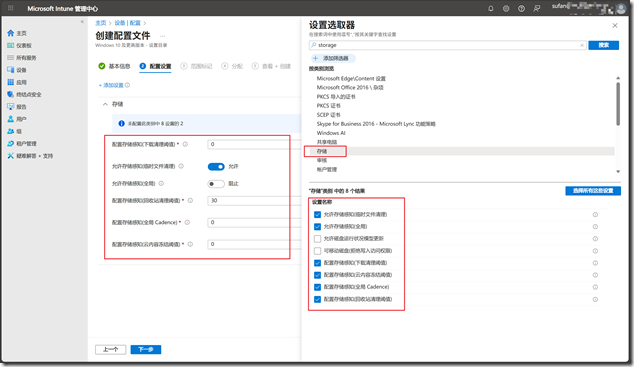Toggle 允许存储感知(全局) switch set to 阻止
The image size is (634, 367).
click(x=216, y=184)
